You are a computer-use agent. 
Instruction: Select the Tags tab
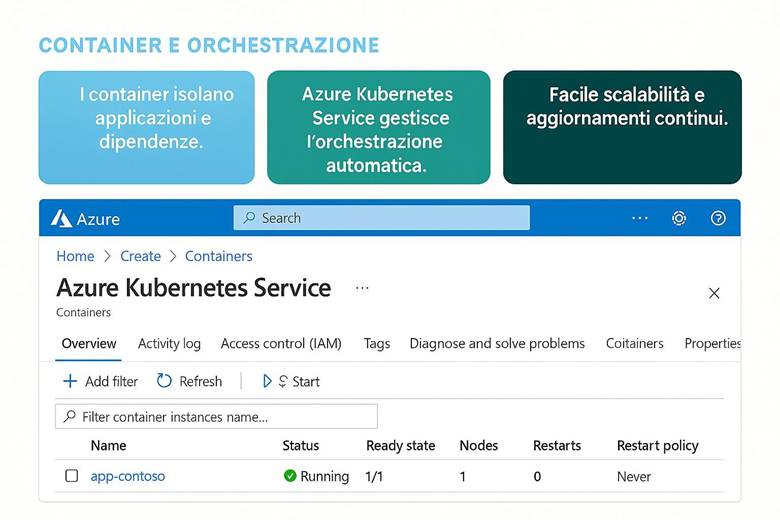pos(377,343)
